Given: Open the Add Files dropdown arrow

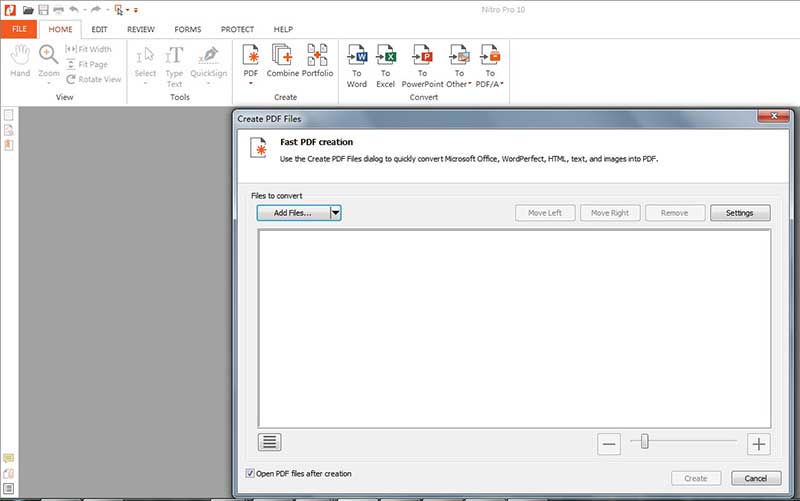Looking at the screenshot, I should coord(336,213).
